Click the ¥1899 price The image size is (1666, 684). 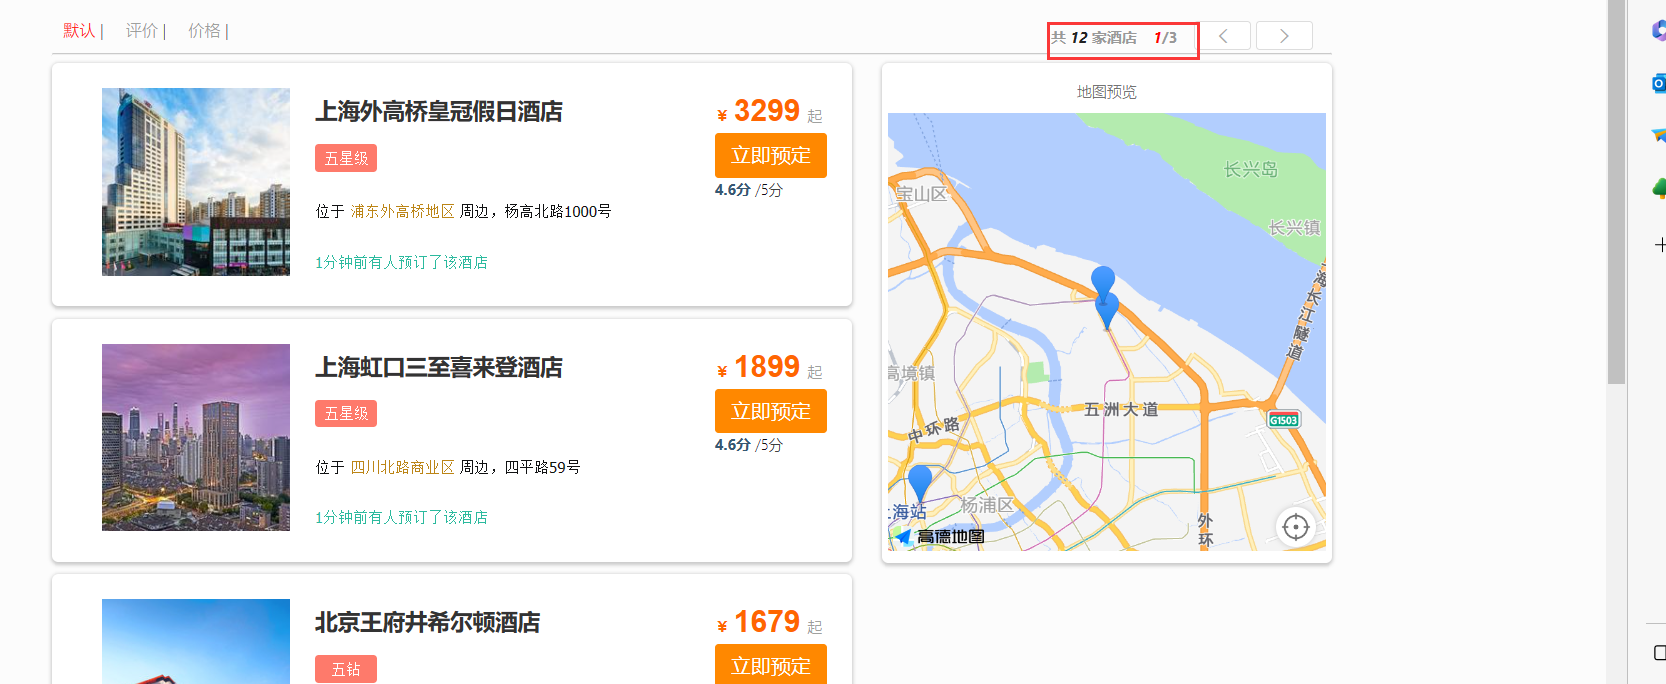758,367
